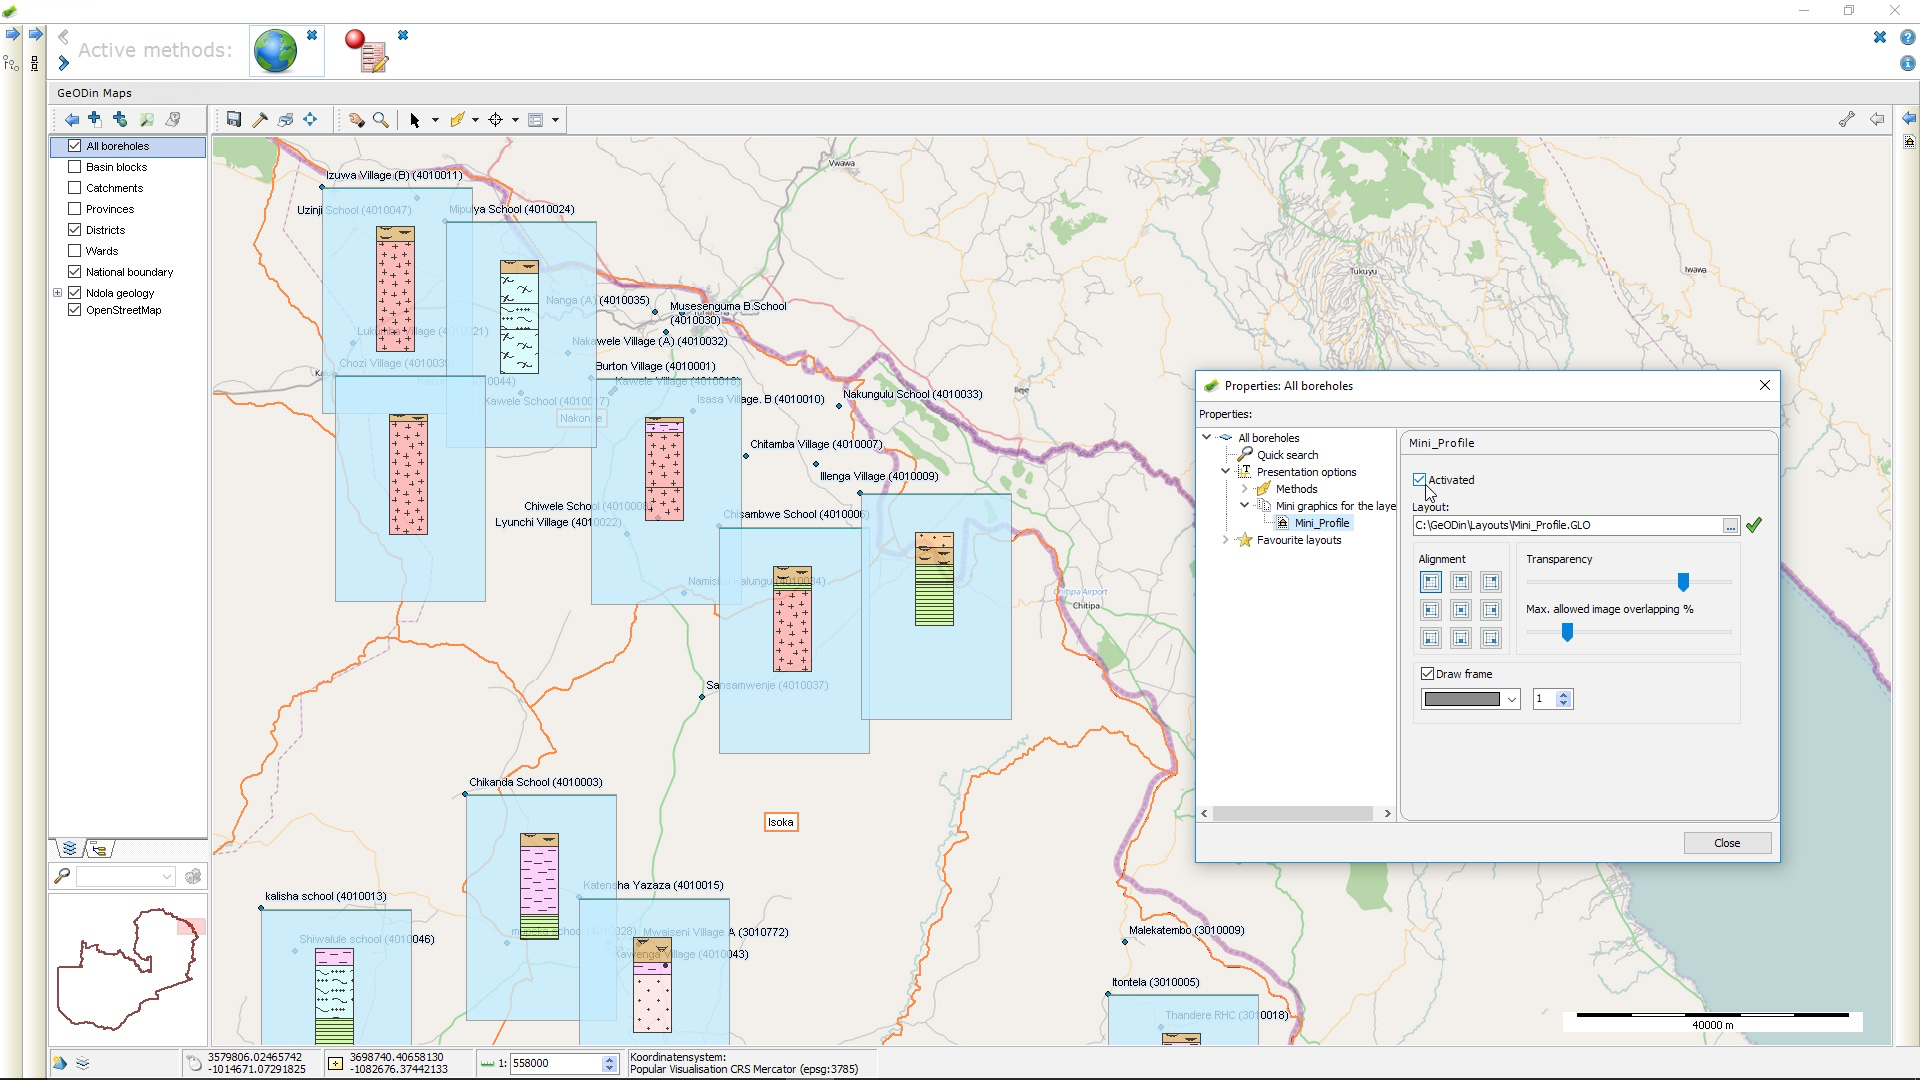The height and width of the screenshot is (1080, 1920).
Task: Activate the Print icon in the map toolbar
Action: tap(286, 119)
